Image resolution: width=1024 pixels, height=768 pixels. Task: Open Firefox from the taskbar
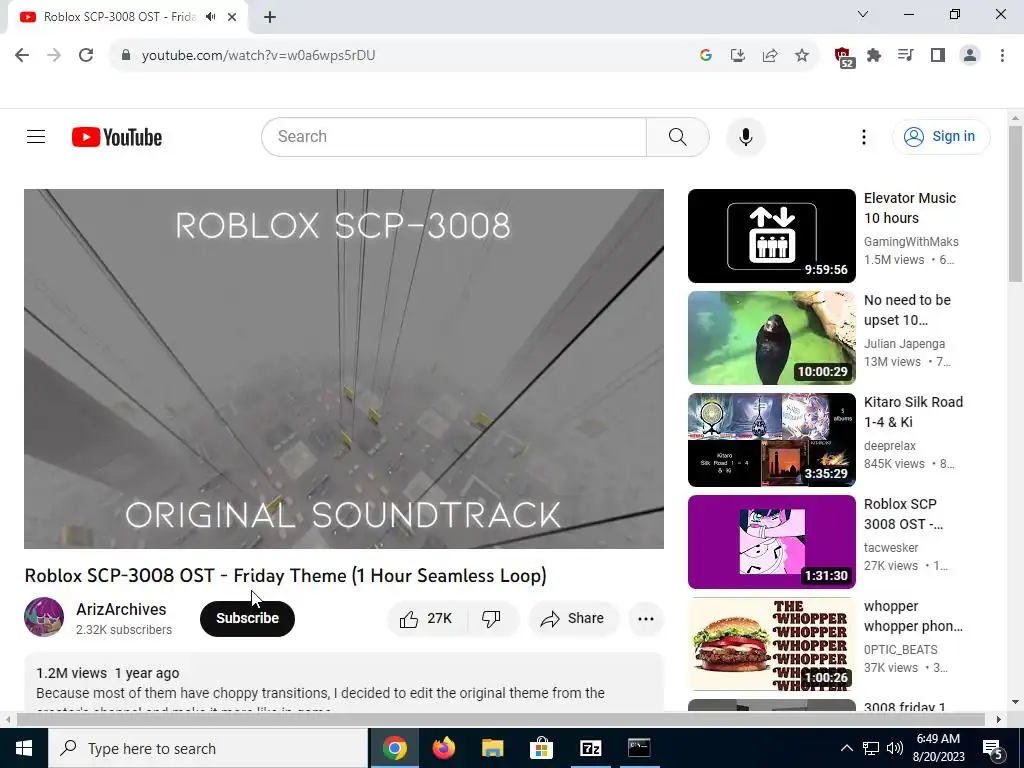click(x=443, y=748)
